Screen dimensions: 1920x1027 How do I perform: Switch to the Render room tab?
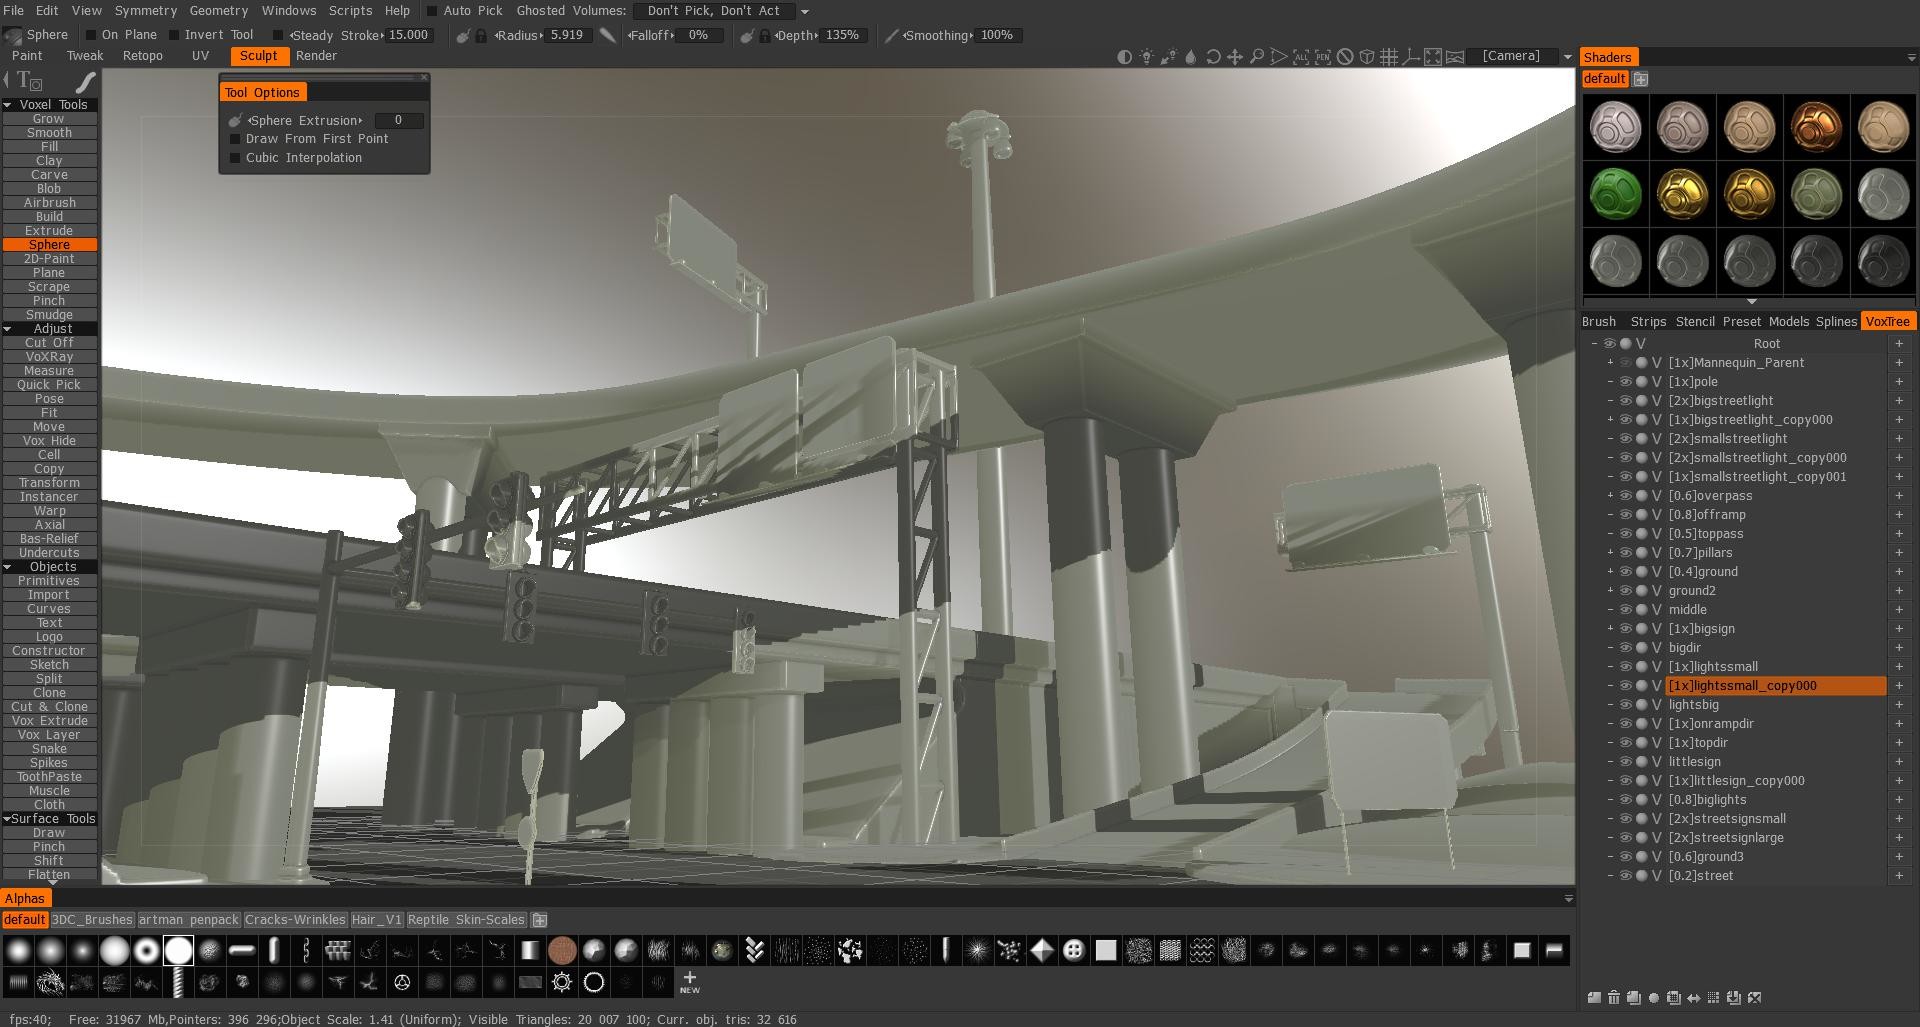click(316, 56)
